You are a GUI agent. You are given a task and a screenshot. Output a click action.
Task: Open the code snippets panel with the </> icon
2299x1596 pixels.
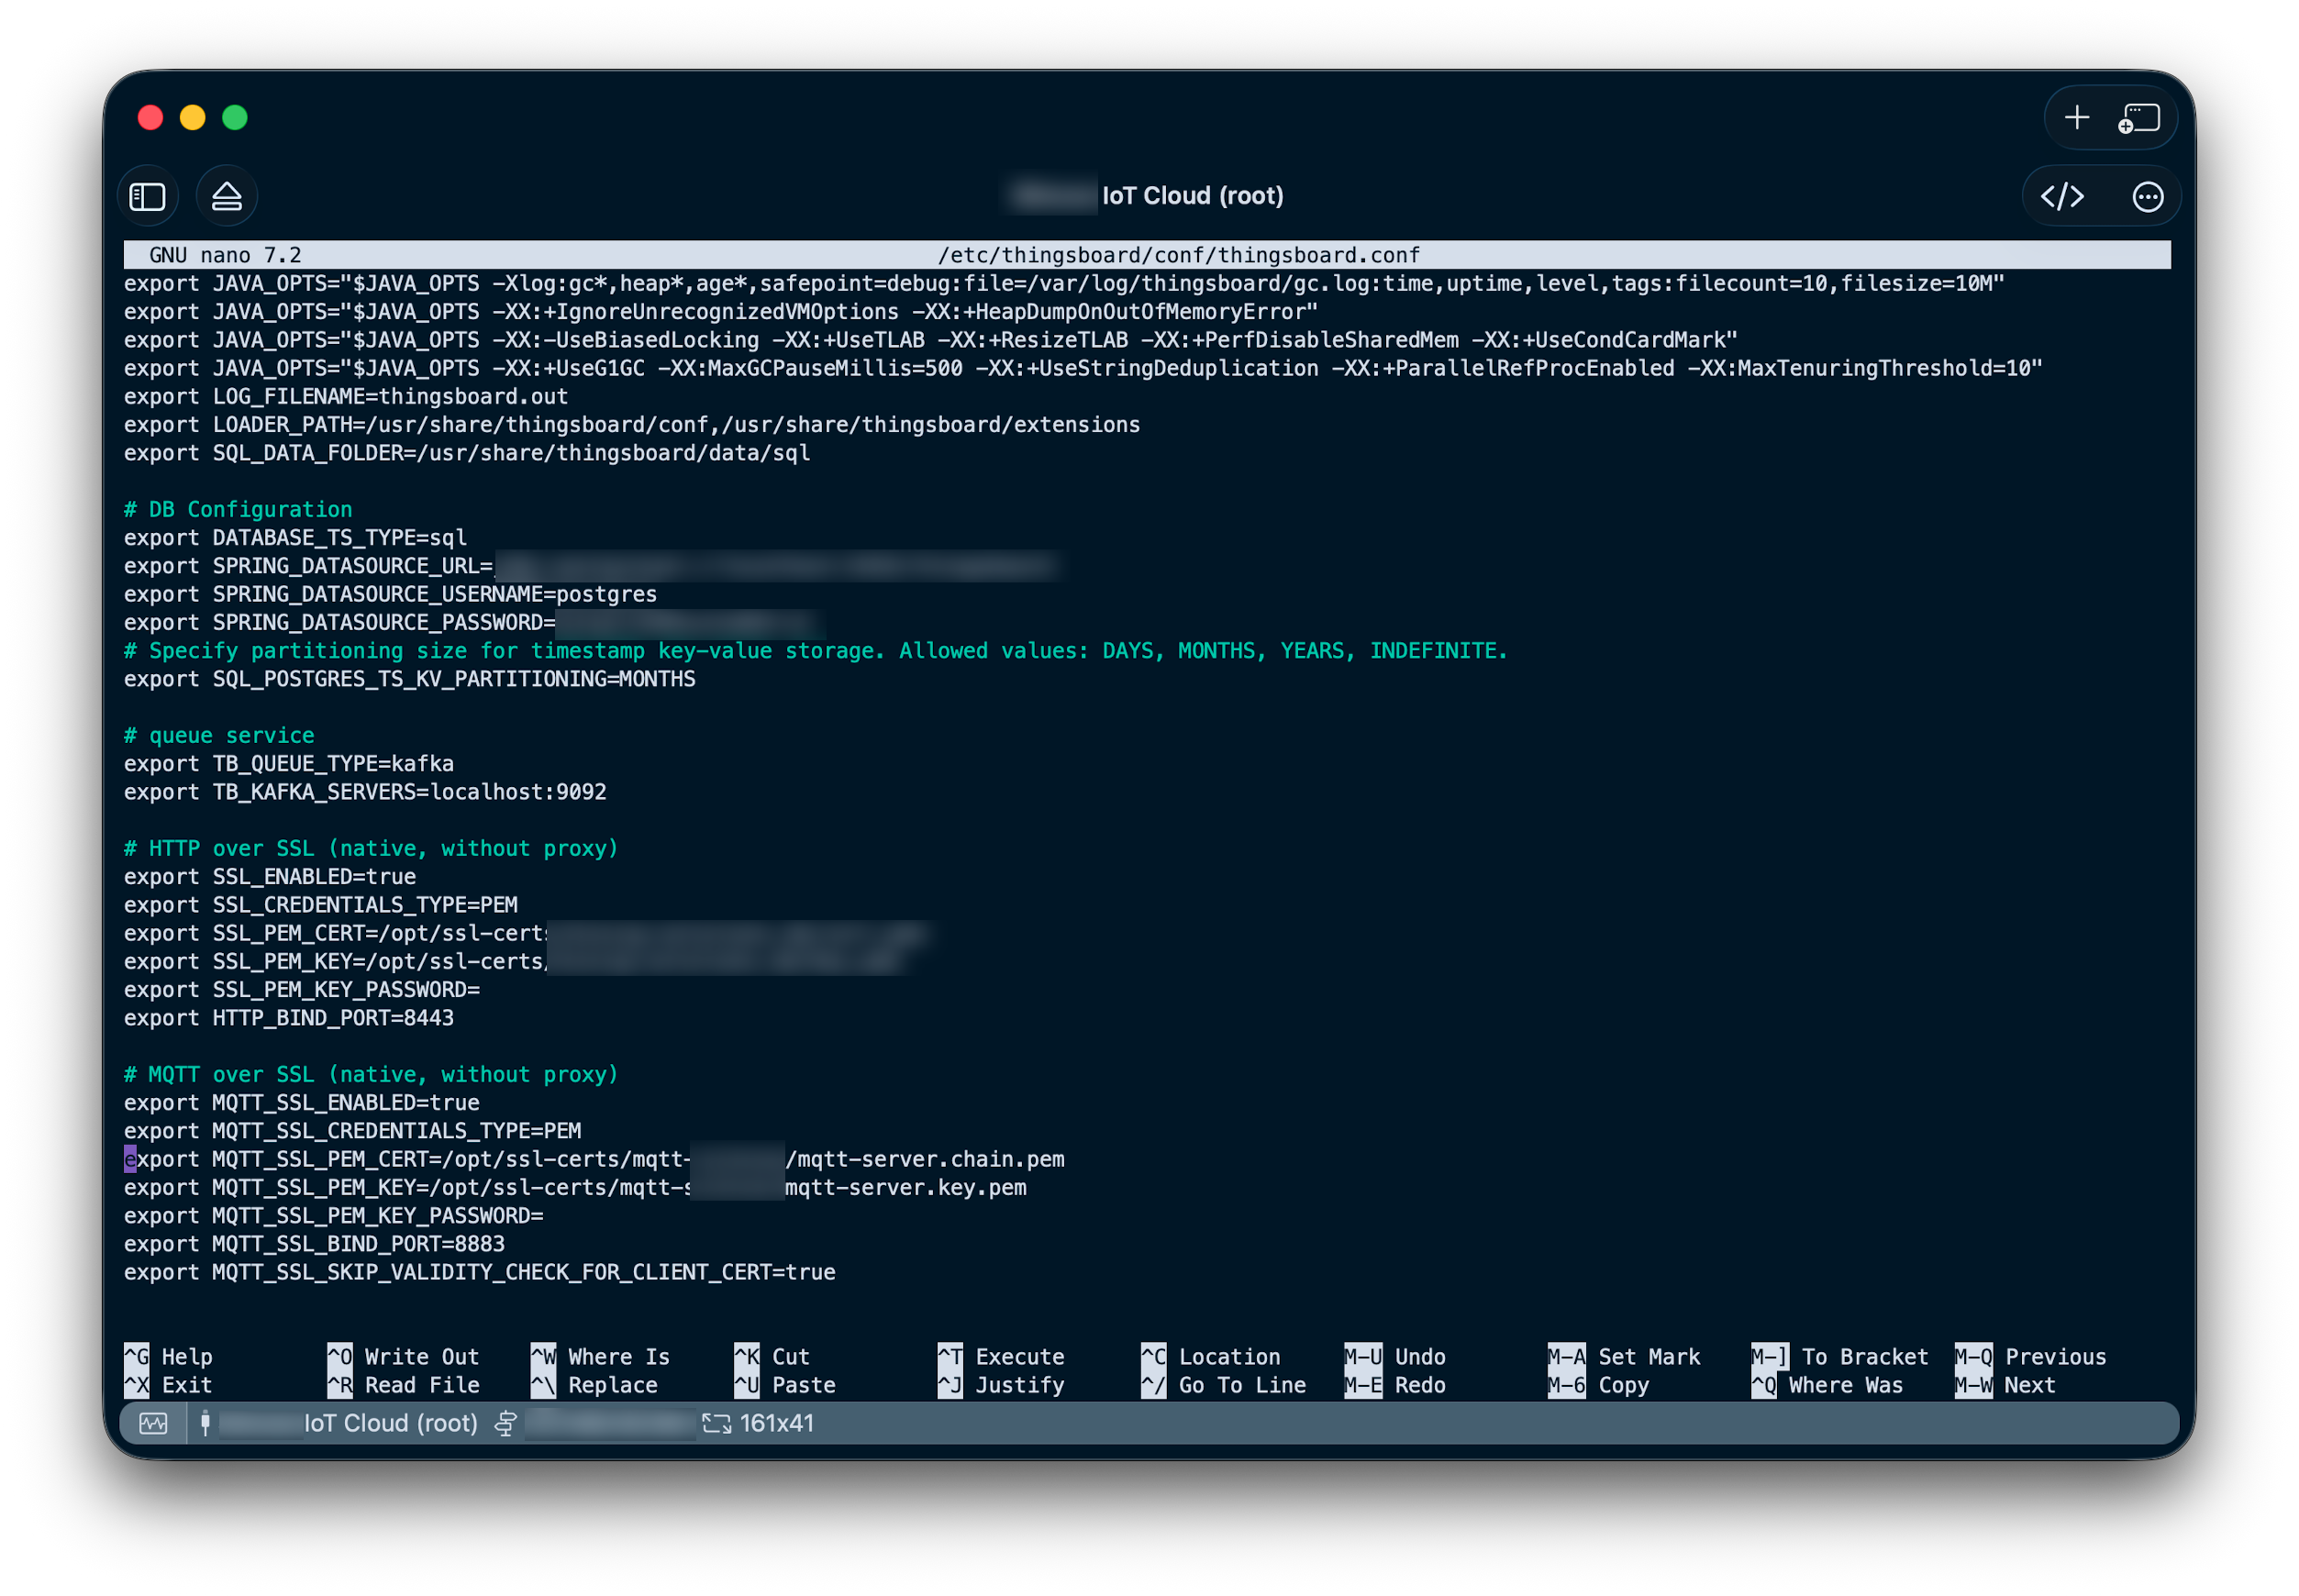[x=2064, y=196]
